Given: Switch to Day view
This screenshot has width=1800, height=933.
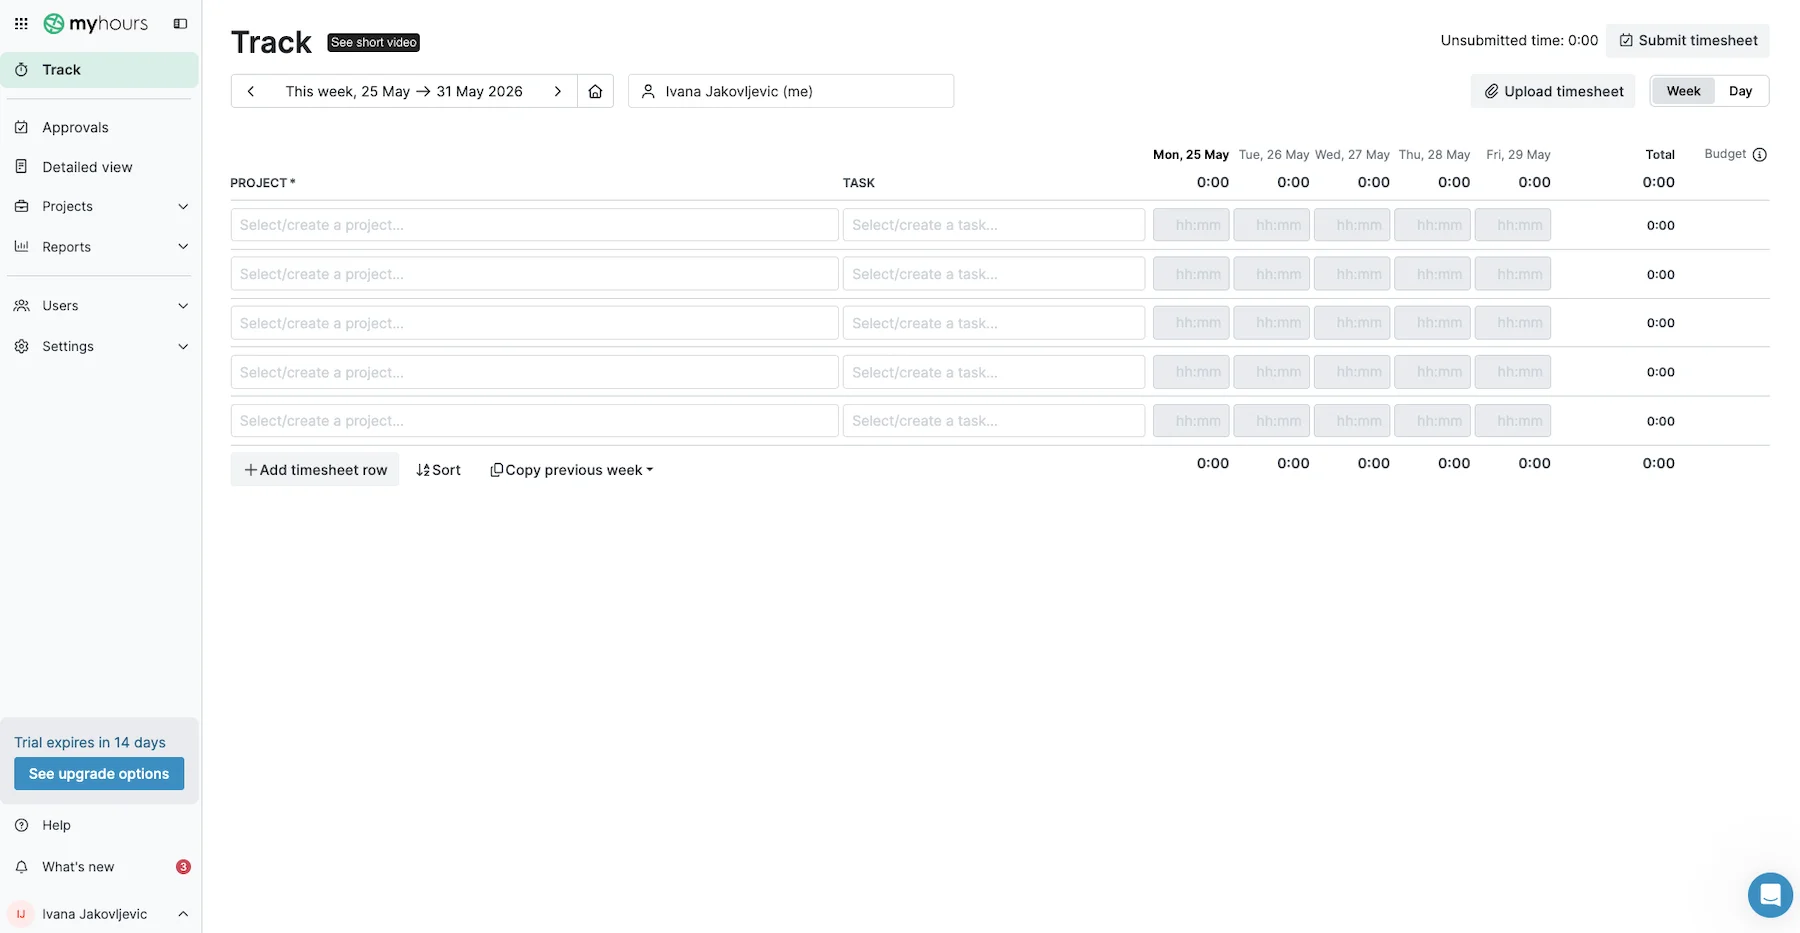Looking at the screenshot, I should 1741,91.
